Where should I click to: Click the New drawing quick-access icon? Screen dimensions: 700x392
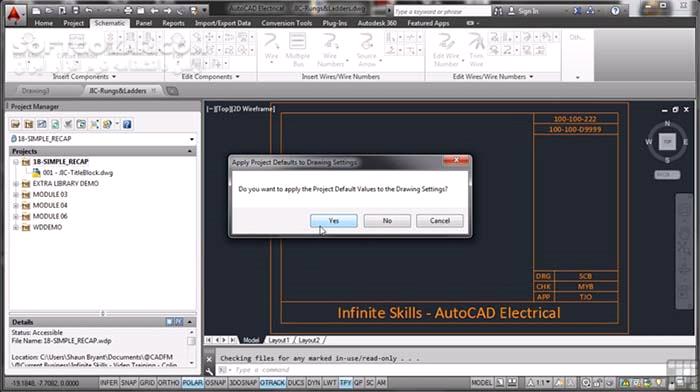[37, 10]
